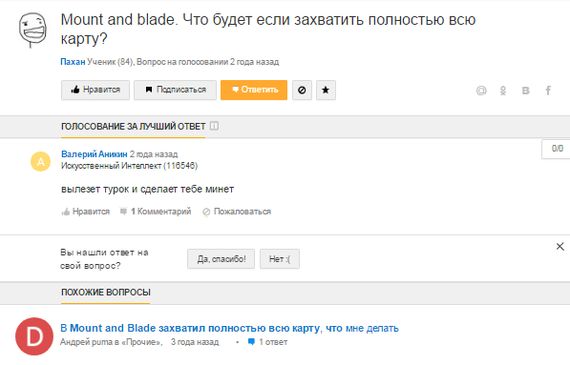
Task: Click the 1 ответ answer count
Action: pos(268,342)
